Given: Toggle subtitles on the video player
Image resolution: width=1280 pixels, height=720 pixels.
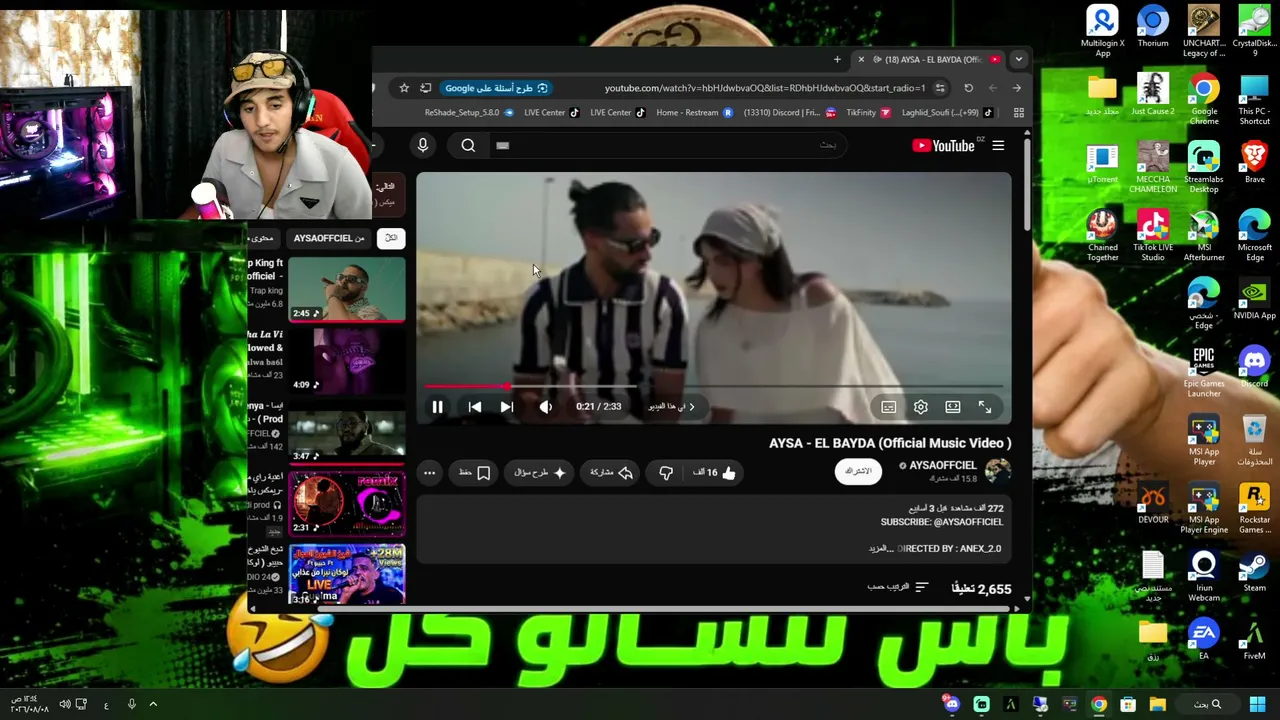Looking at the screenshot, I should (888, 407).
